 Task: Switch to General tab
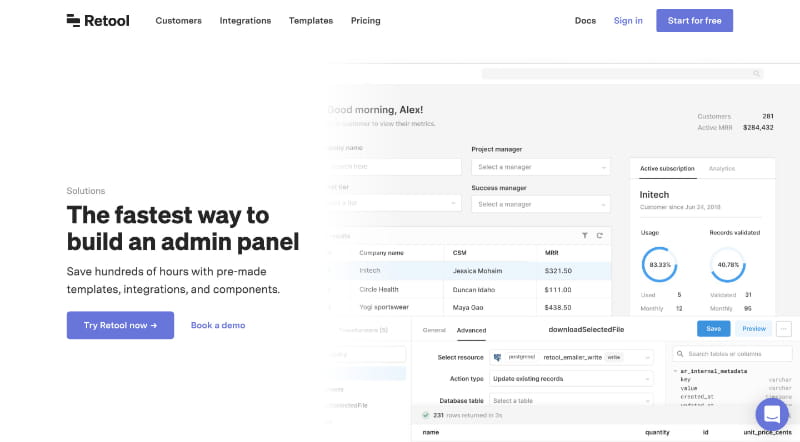(434, 330)
